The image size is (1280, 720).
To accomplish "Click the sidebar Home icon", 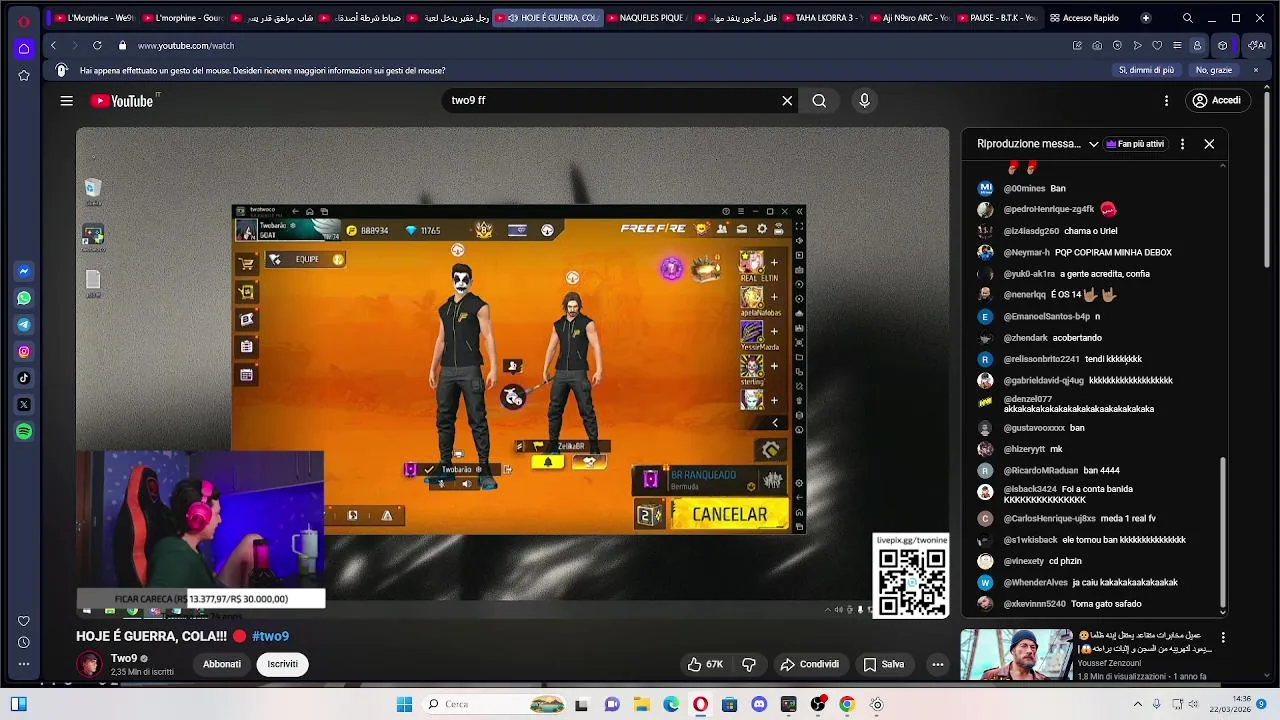I will (x=24, y=48).
